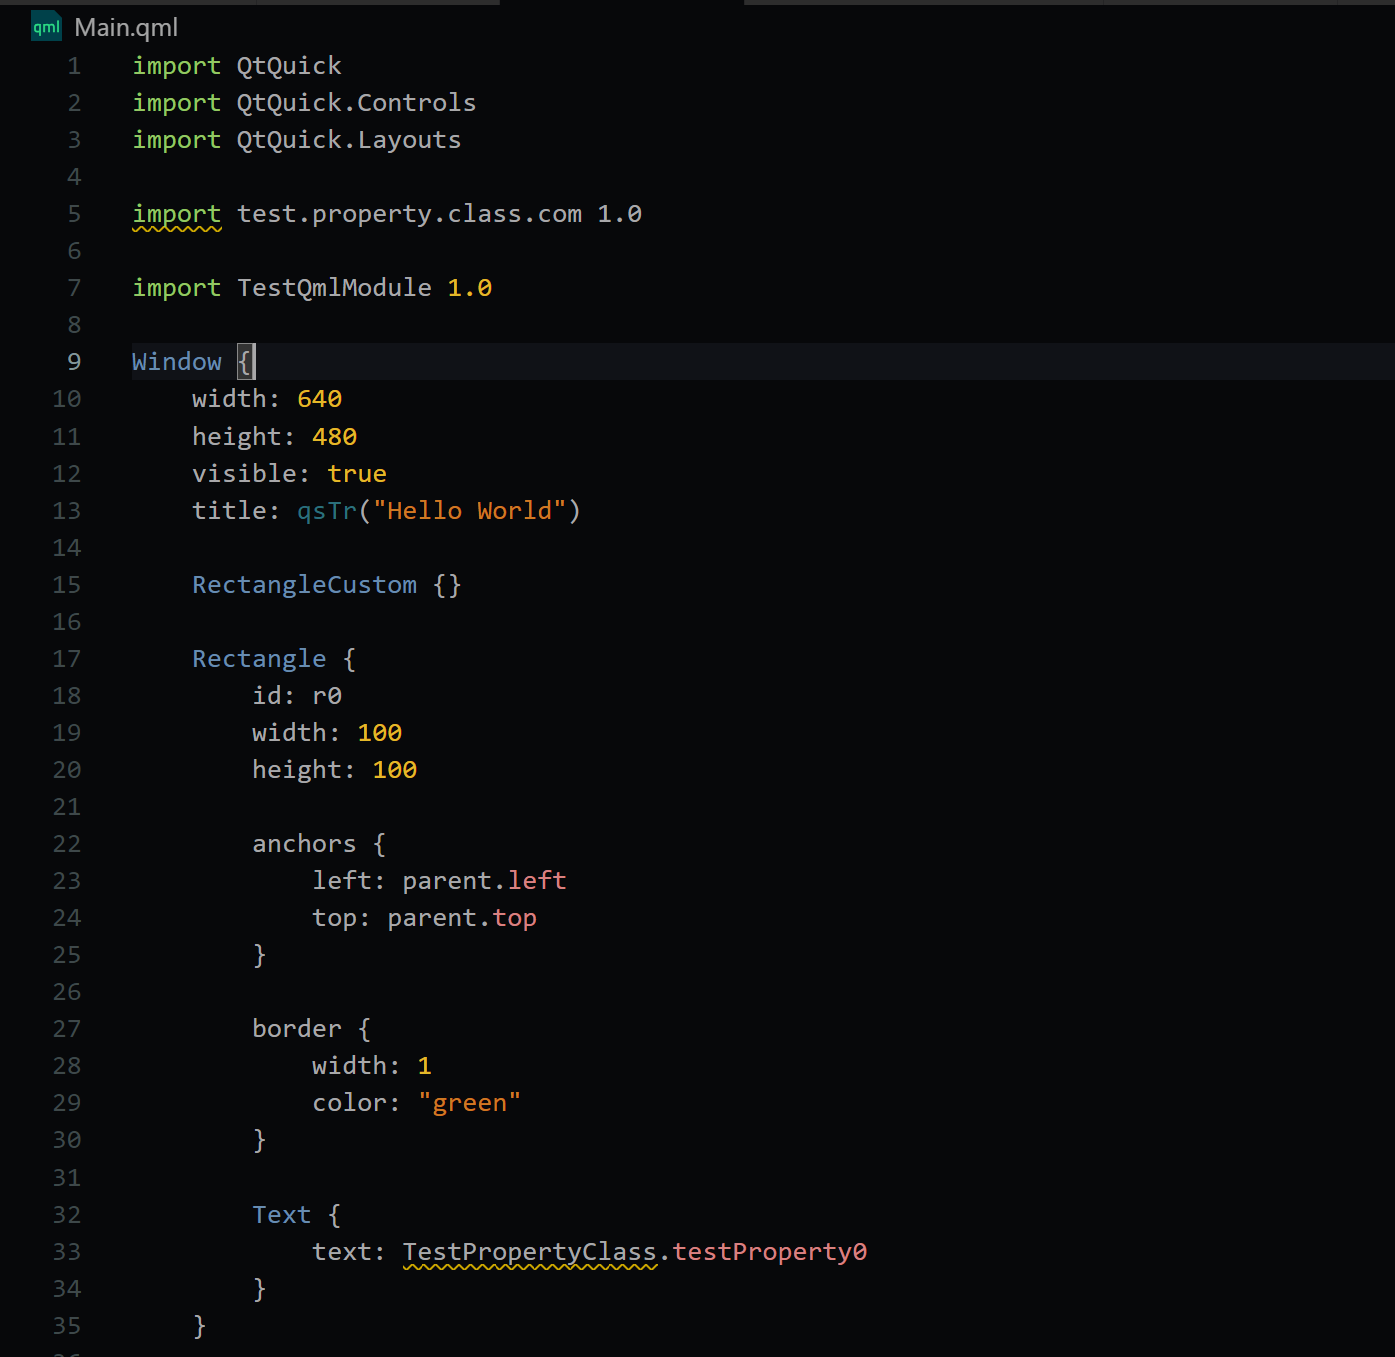
Task: Click the 'border' group property
Action: (x=297, y=1029)
